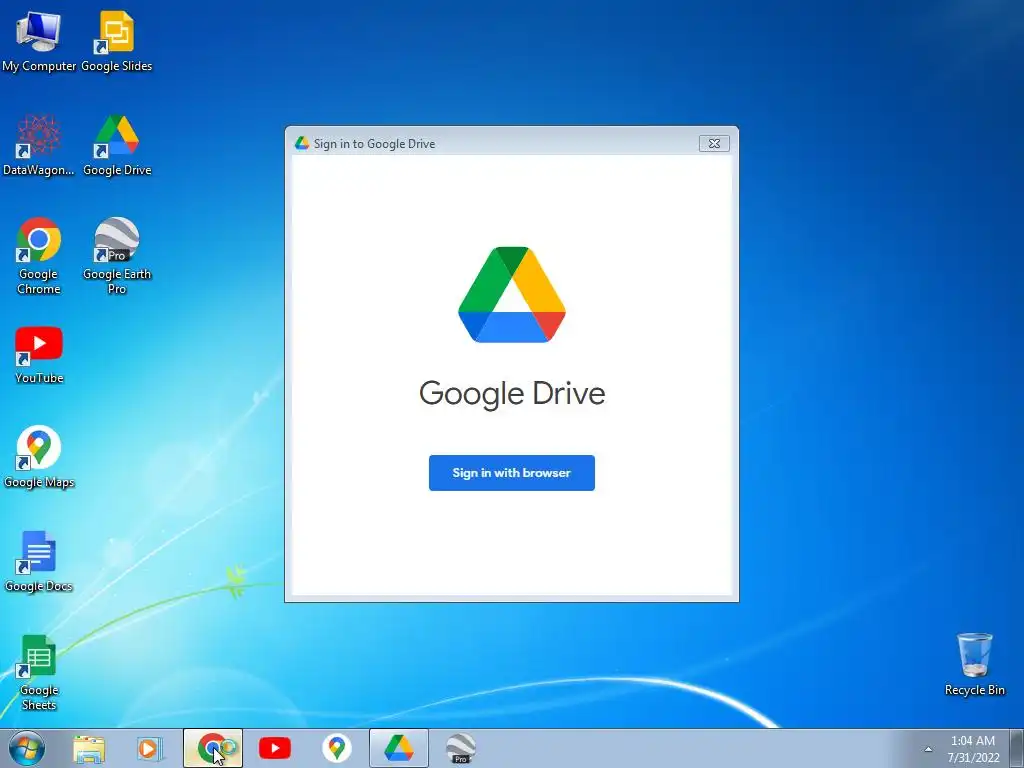Click the Google Drive heading text in dialog
1024x768 pixels.
[512, 394]
